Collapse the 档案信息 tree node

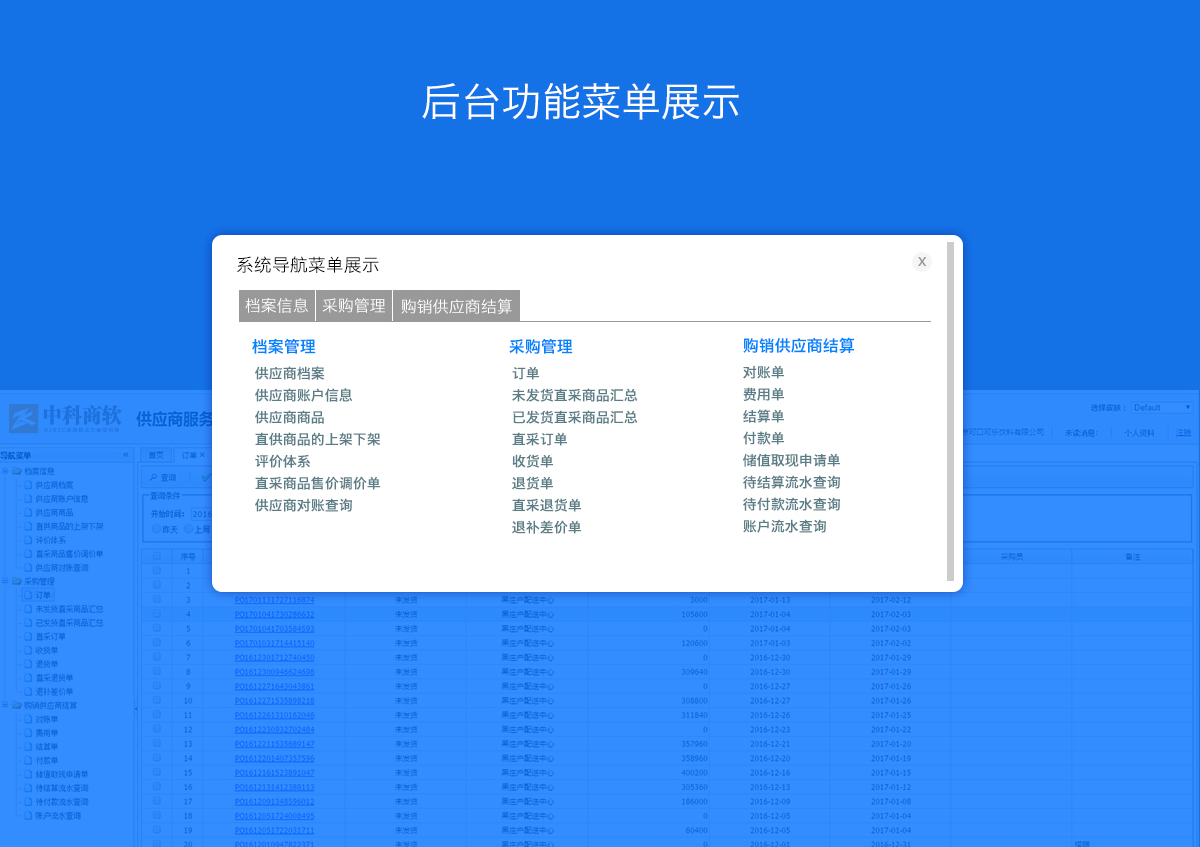click(5, 471)
